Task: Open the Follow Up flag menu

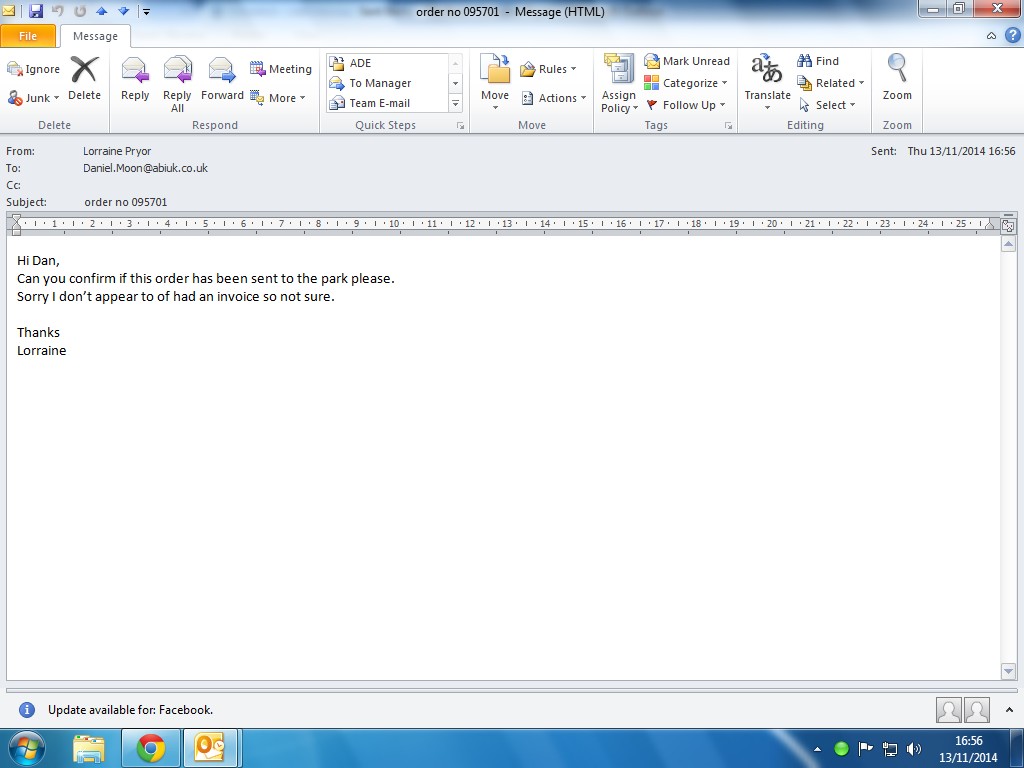Action: [685, 105]
